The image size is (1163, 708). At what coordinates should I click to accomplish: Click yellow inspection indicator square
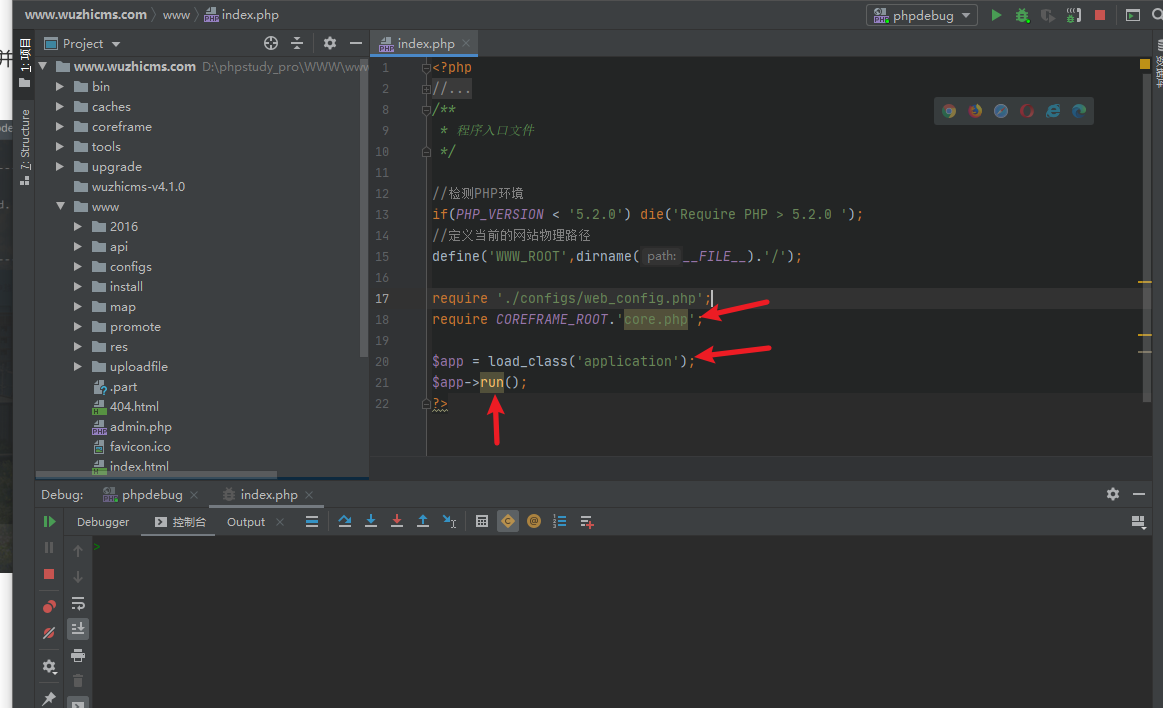(x=1145, y=64)
